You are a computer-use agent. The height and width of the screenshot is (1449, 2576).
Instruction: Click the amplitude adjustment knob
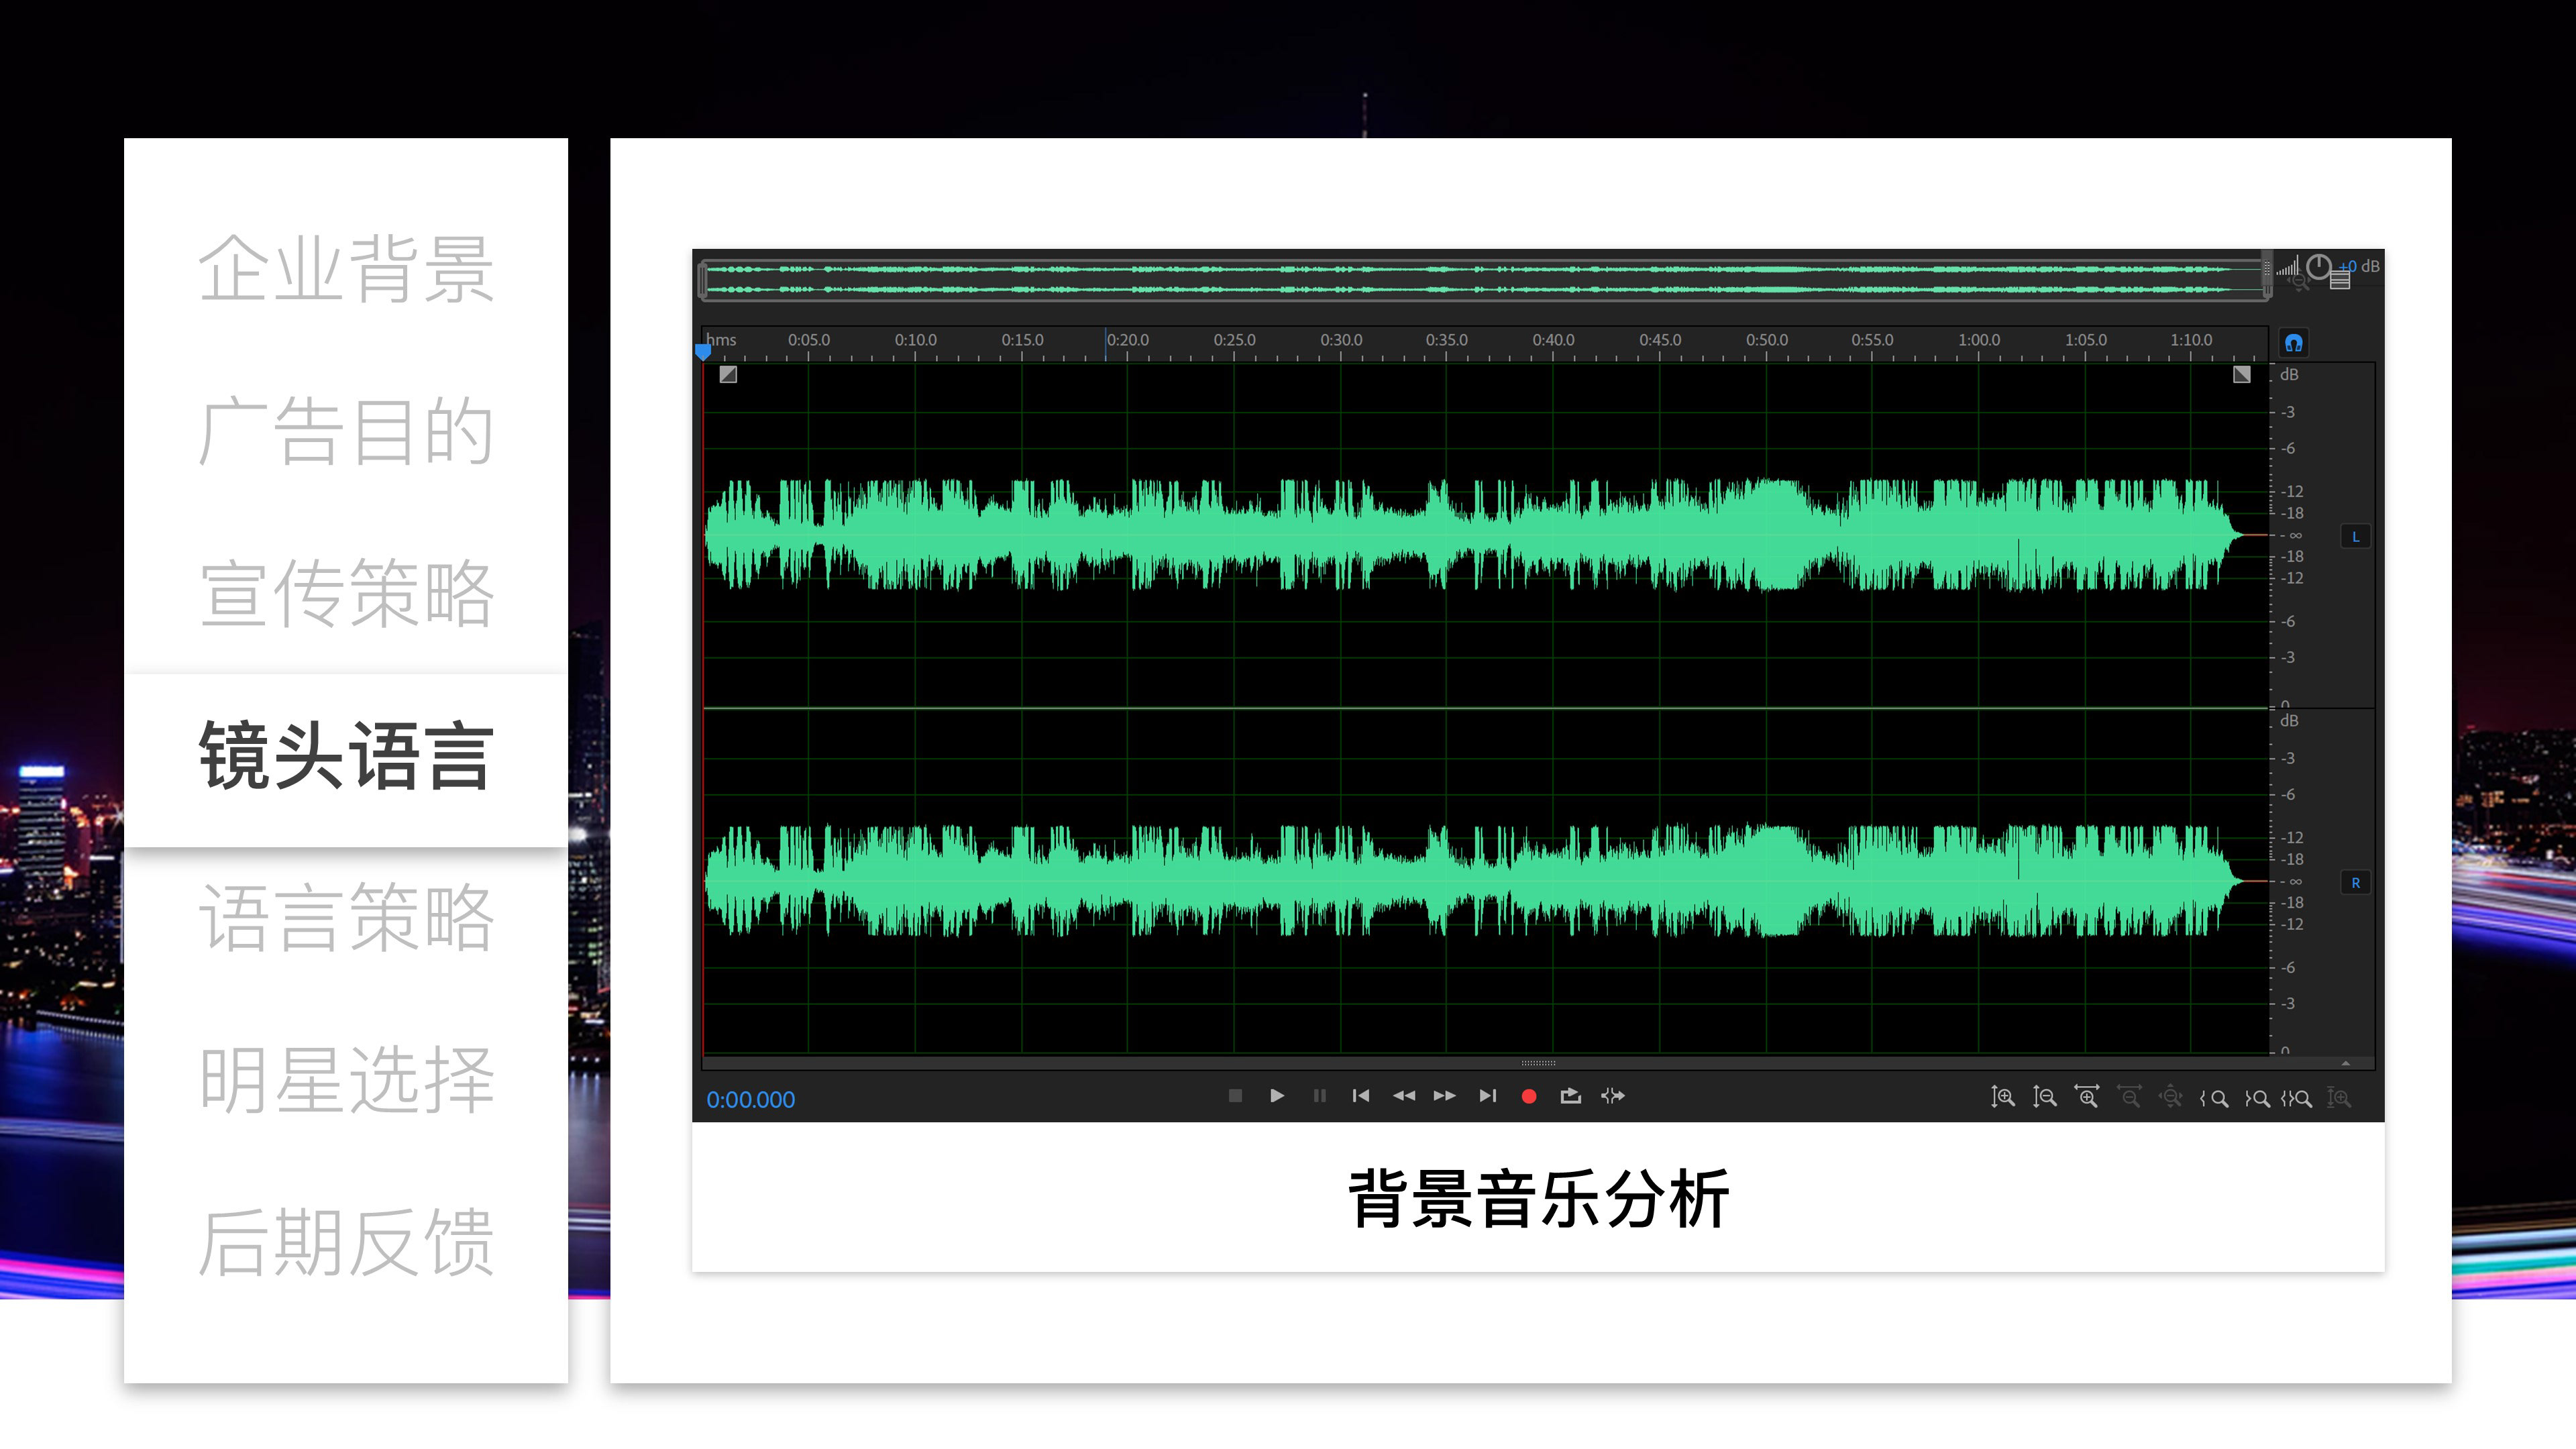[x=2319, y=267]
